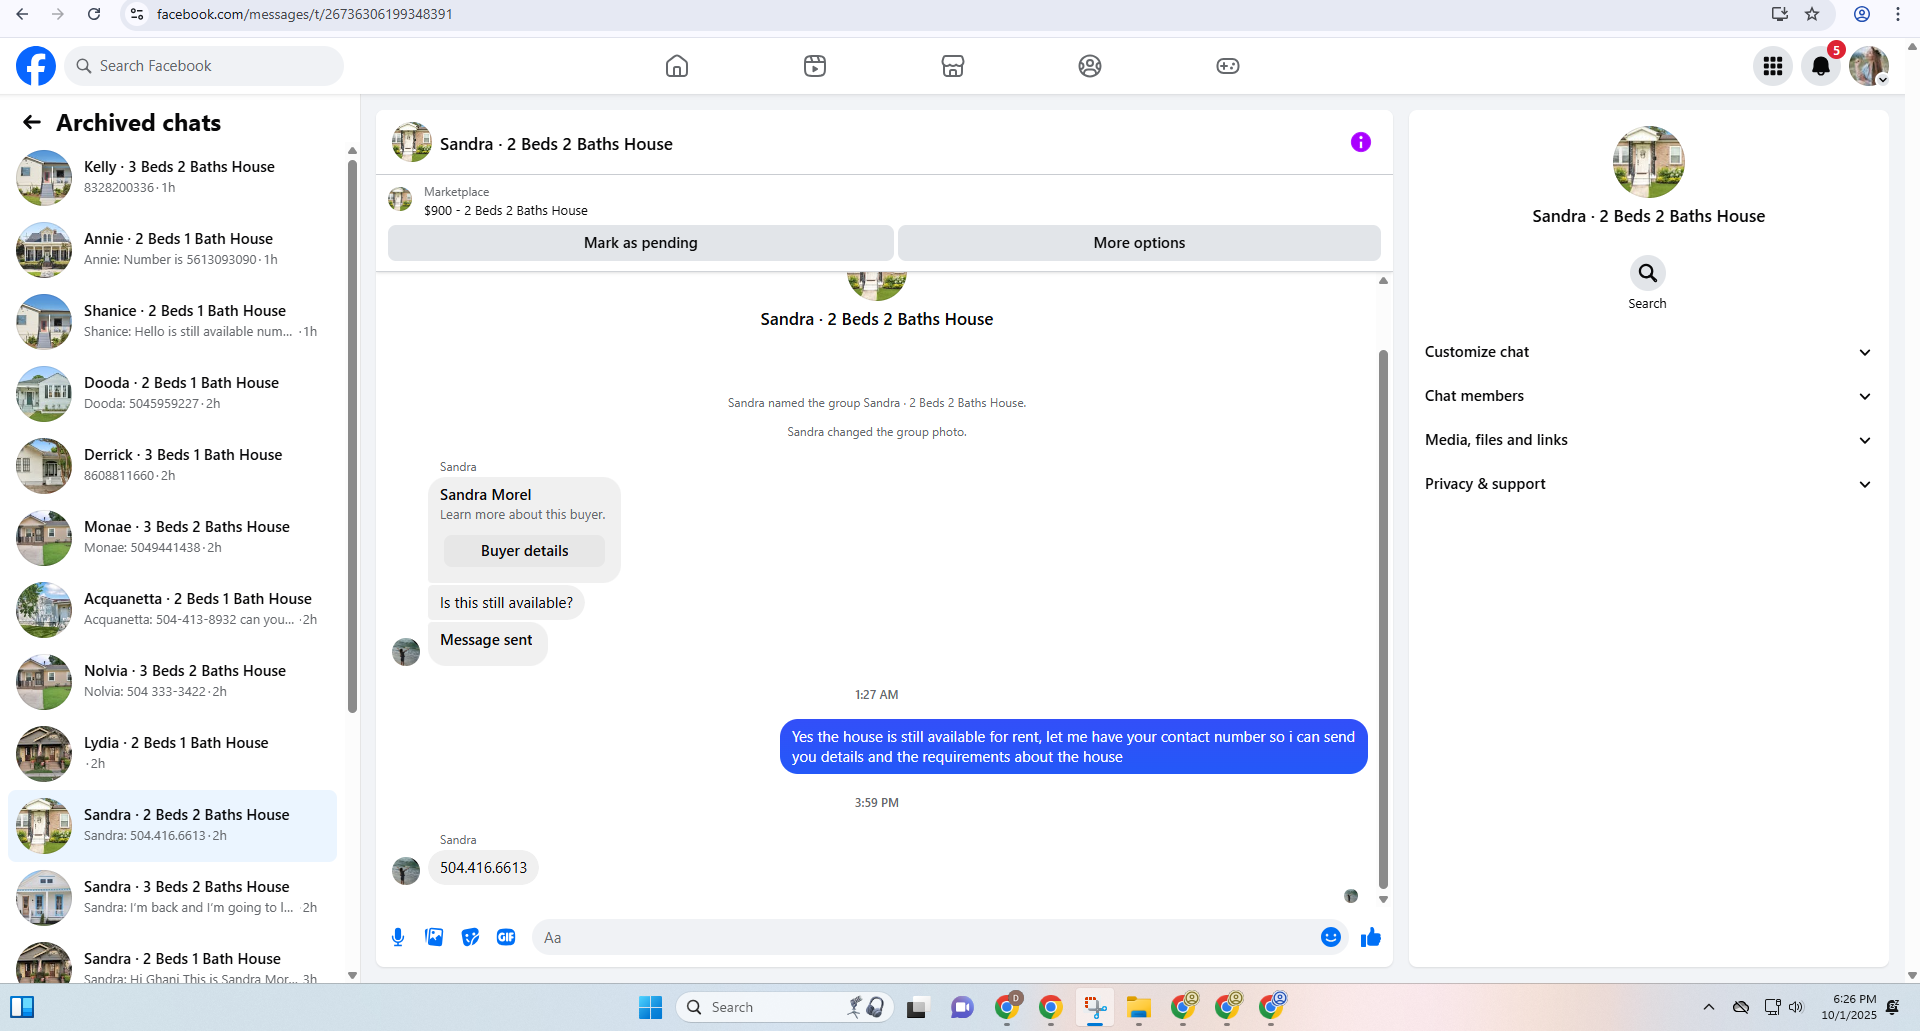Reload the browser page
Screen dimensions: 1920x1031
pos(94,14)
